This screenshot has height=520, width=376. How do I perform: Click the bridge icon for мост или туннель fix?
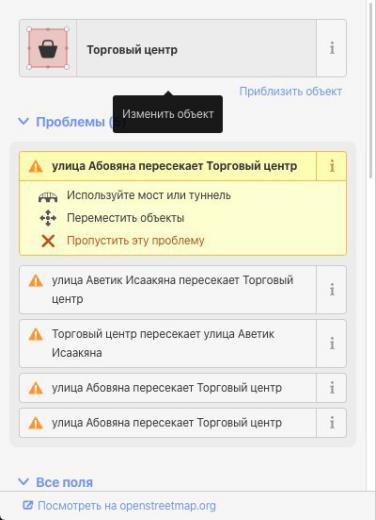point(48,197)
